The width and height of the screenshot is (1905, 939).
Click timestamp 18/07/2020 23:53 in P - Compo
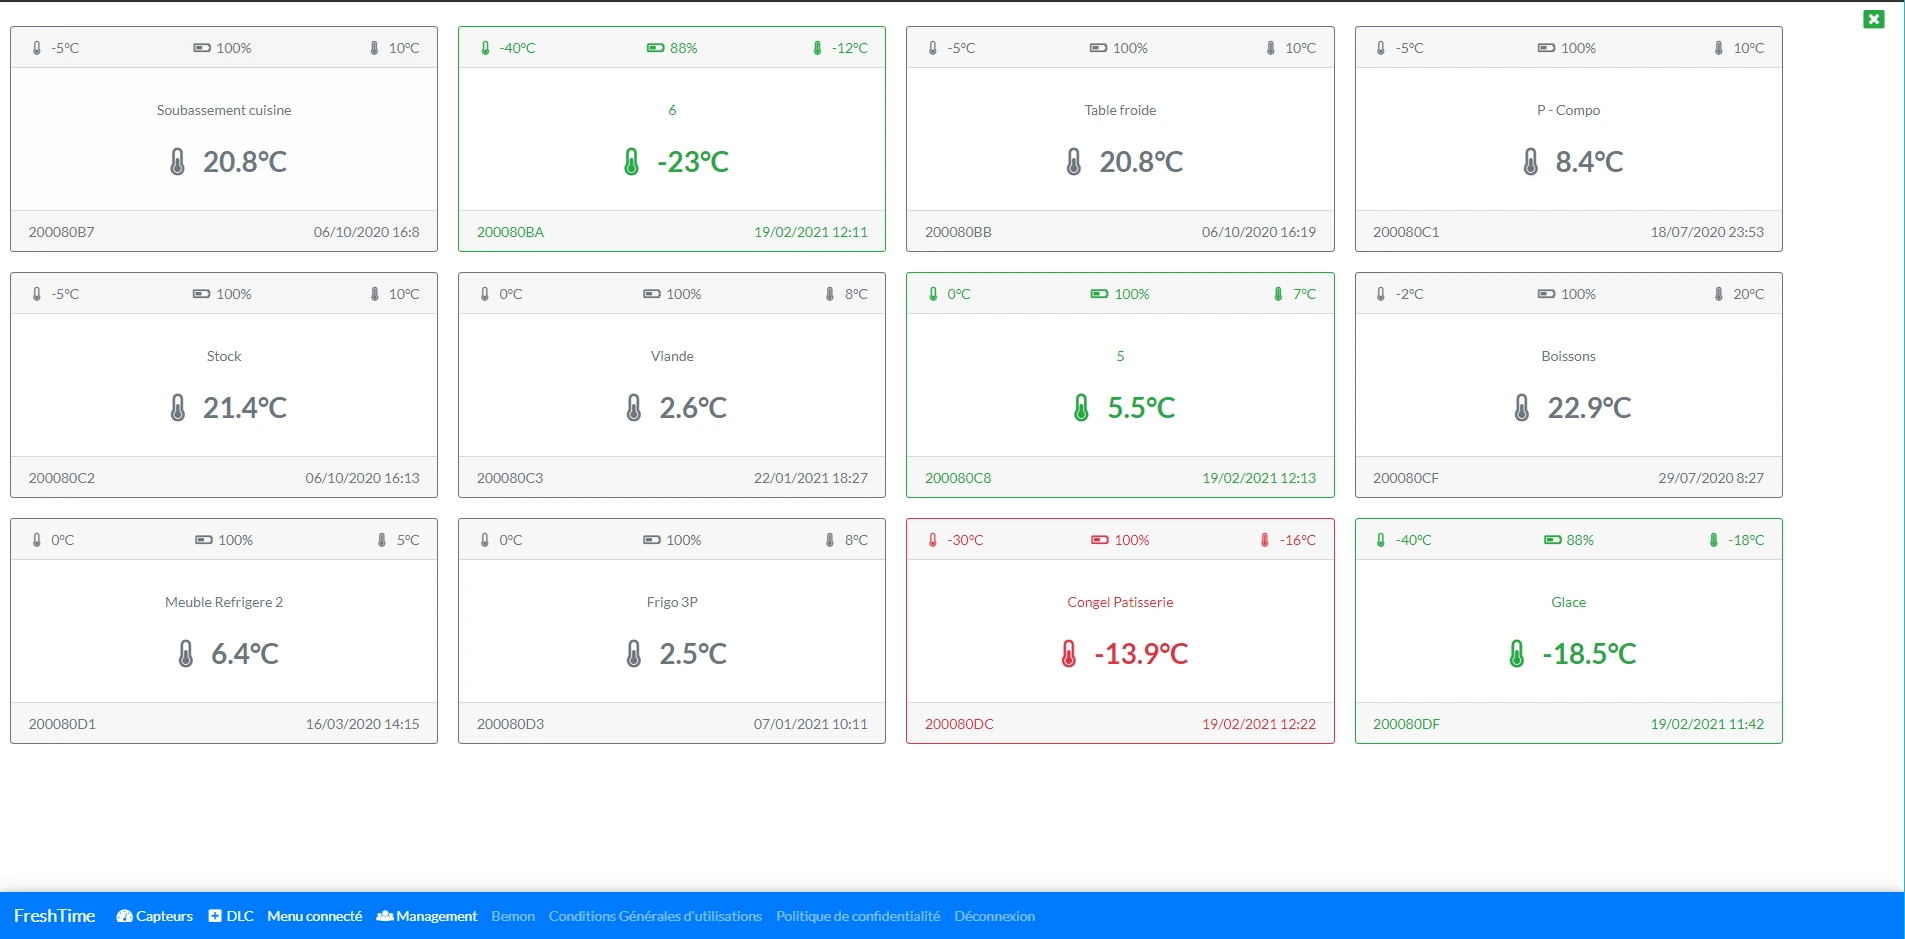1707,232
